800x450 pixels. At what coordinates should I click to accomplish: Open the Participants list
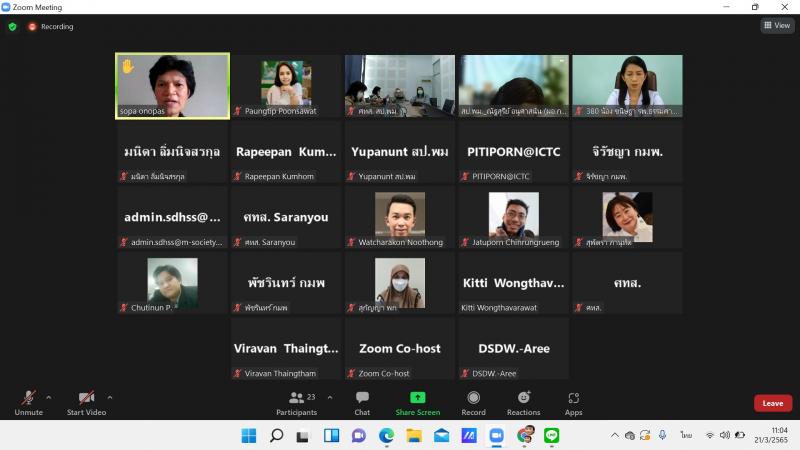pos(296,403)
